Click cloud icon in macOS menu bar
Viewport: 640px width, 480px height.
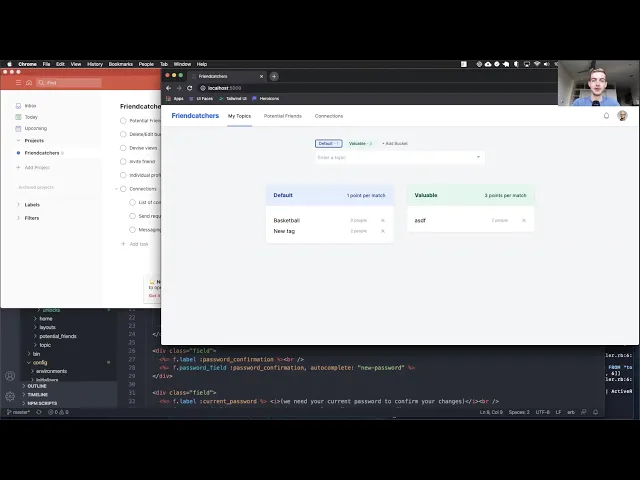(488, 64)
